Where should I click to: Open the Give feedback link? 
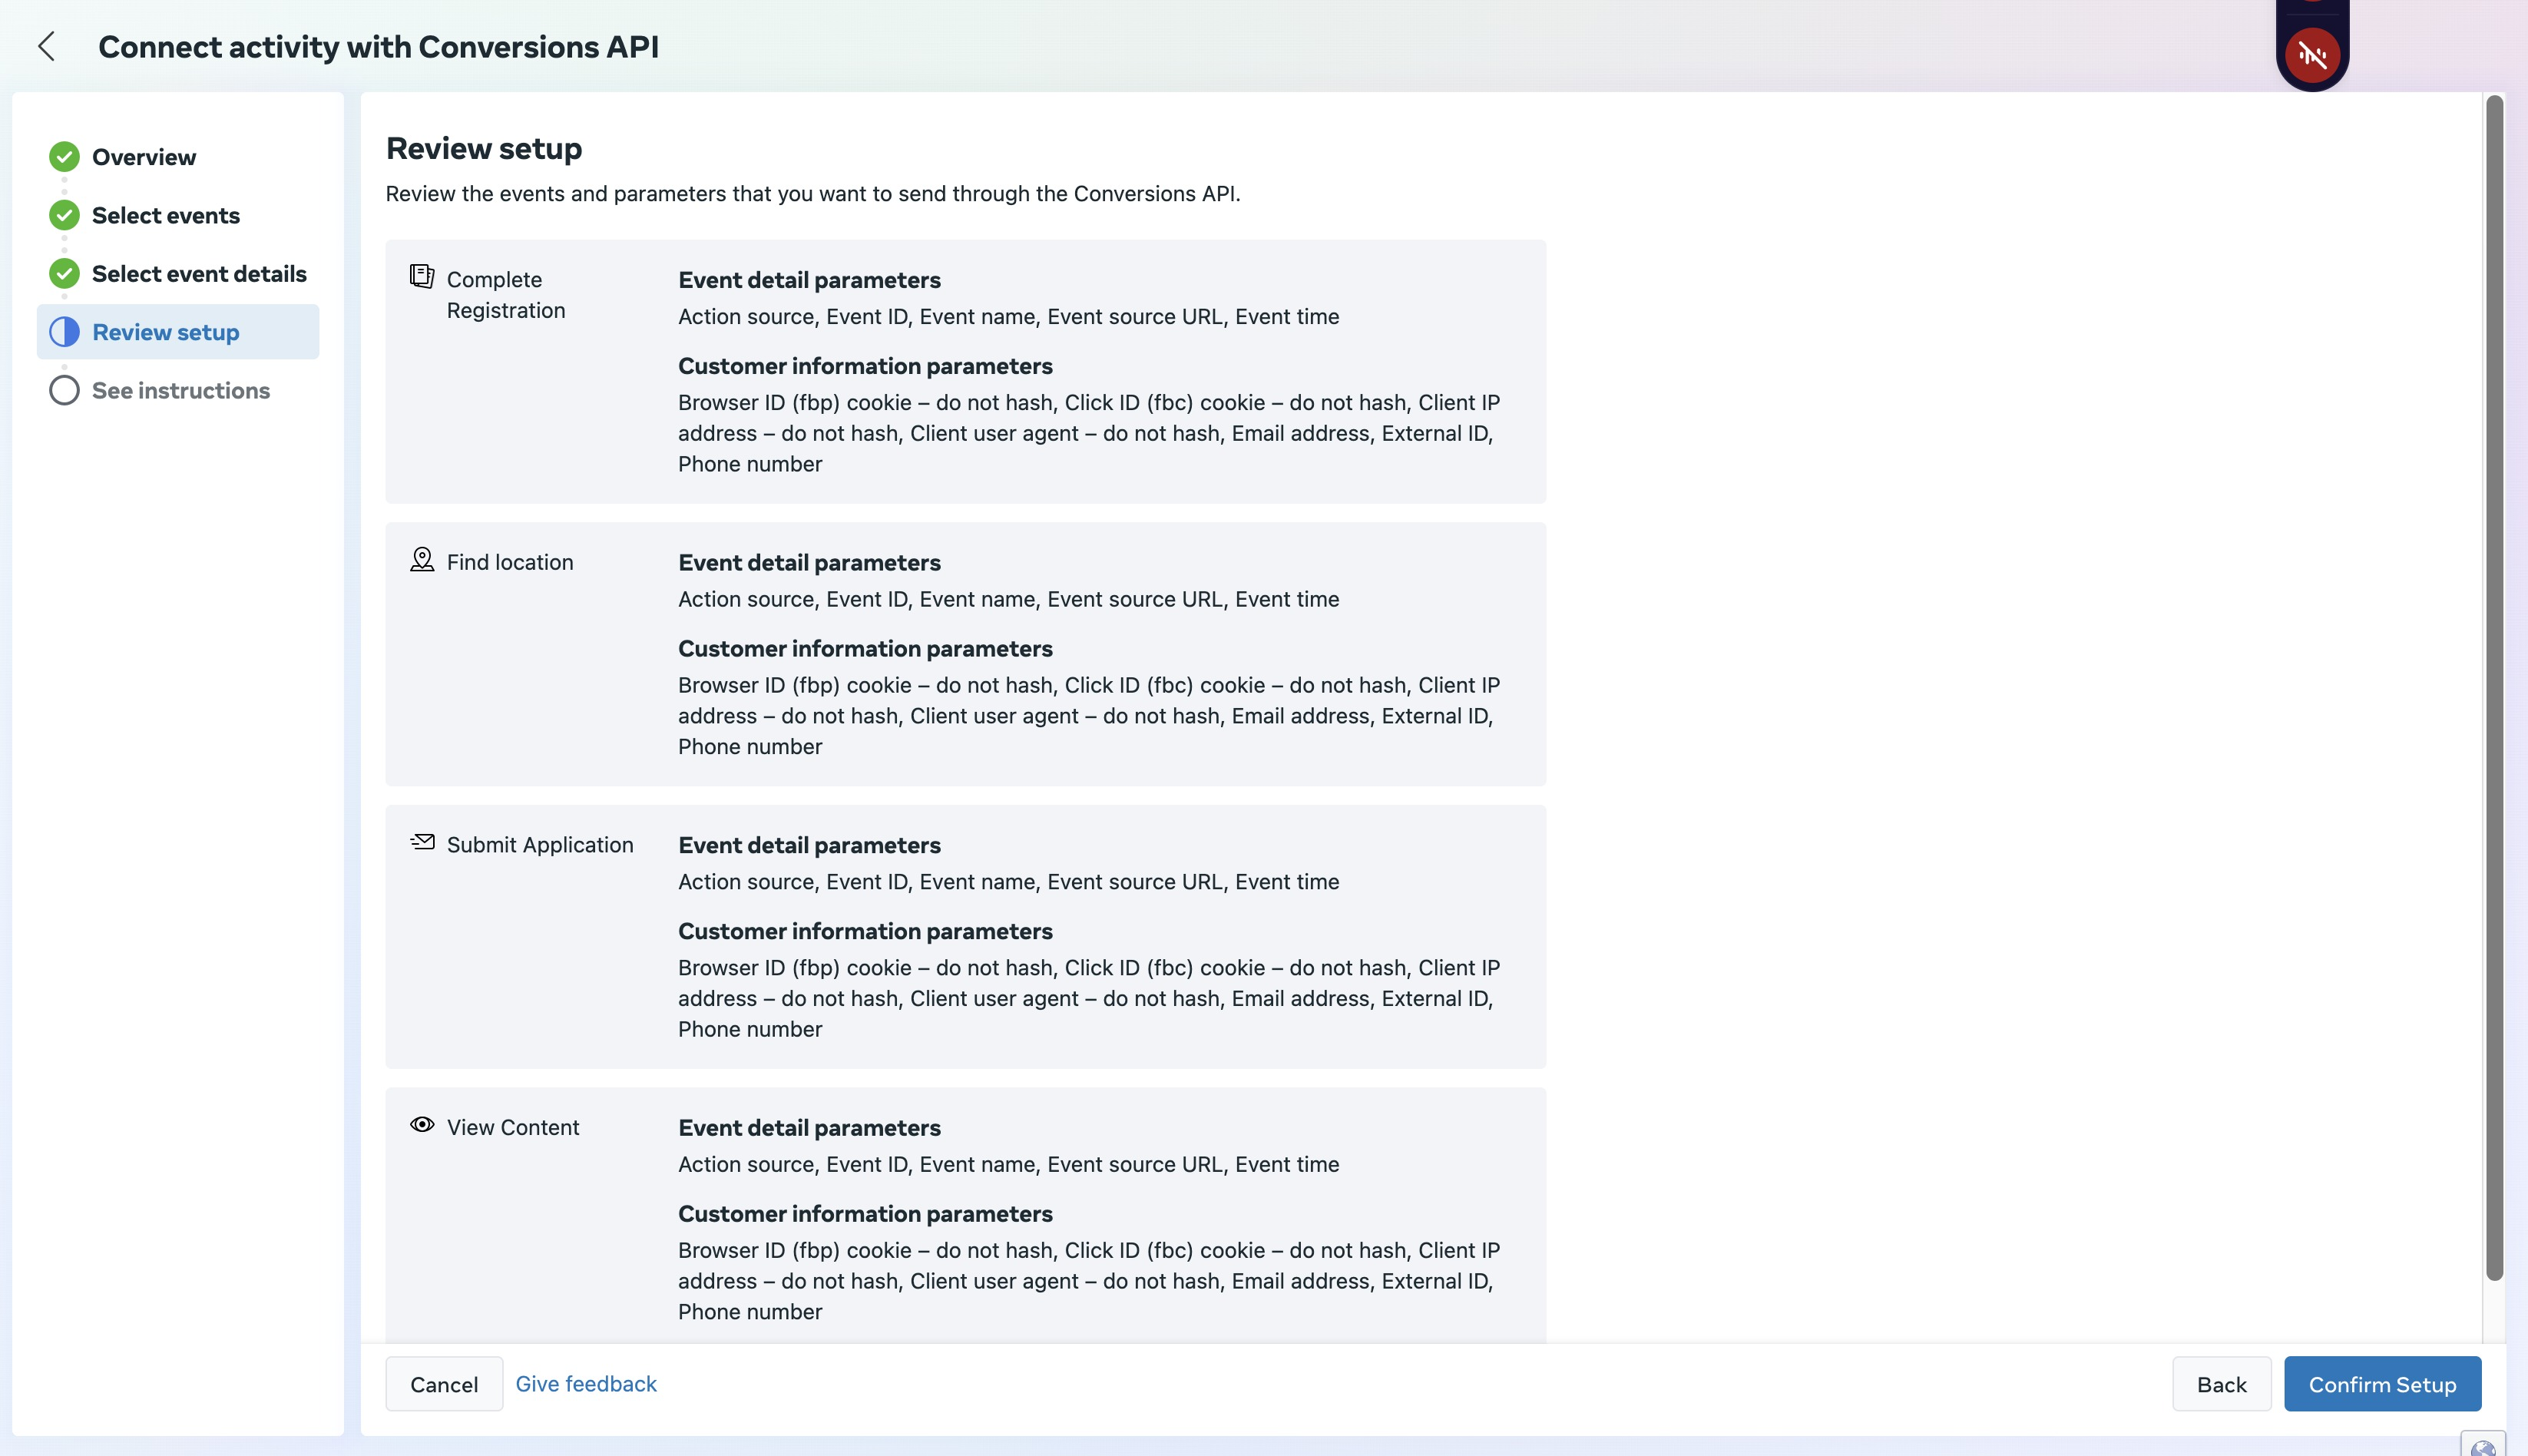point(586,1384)
